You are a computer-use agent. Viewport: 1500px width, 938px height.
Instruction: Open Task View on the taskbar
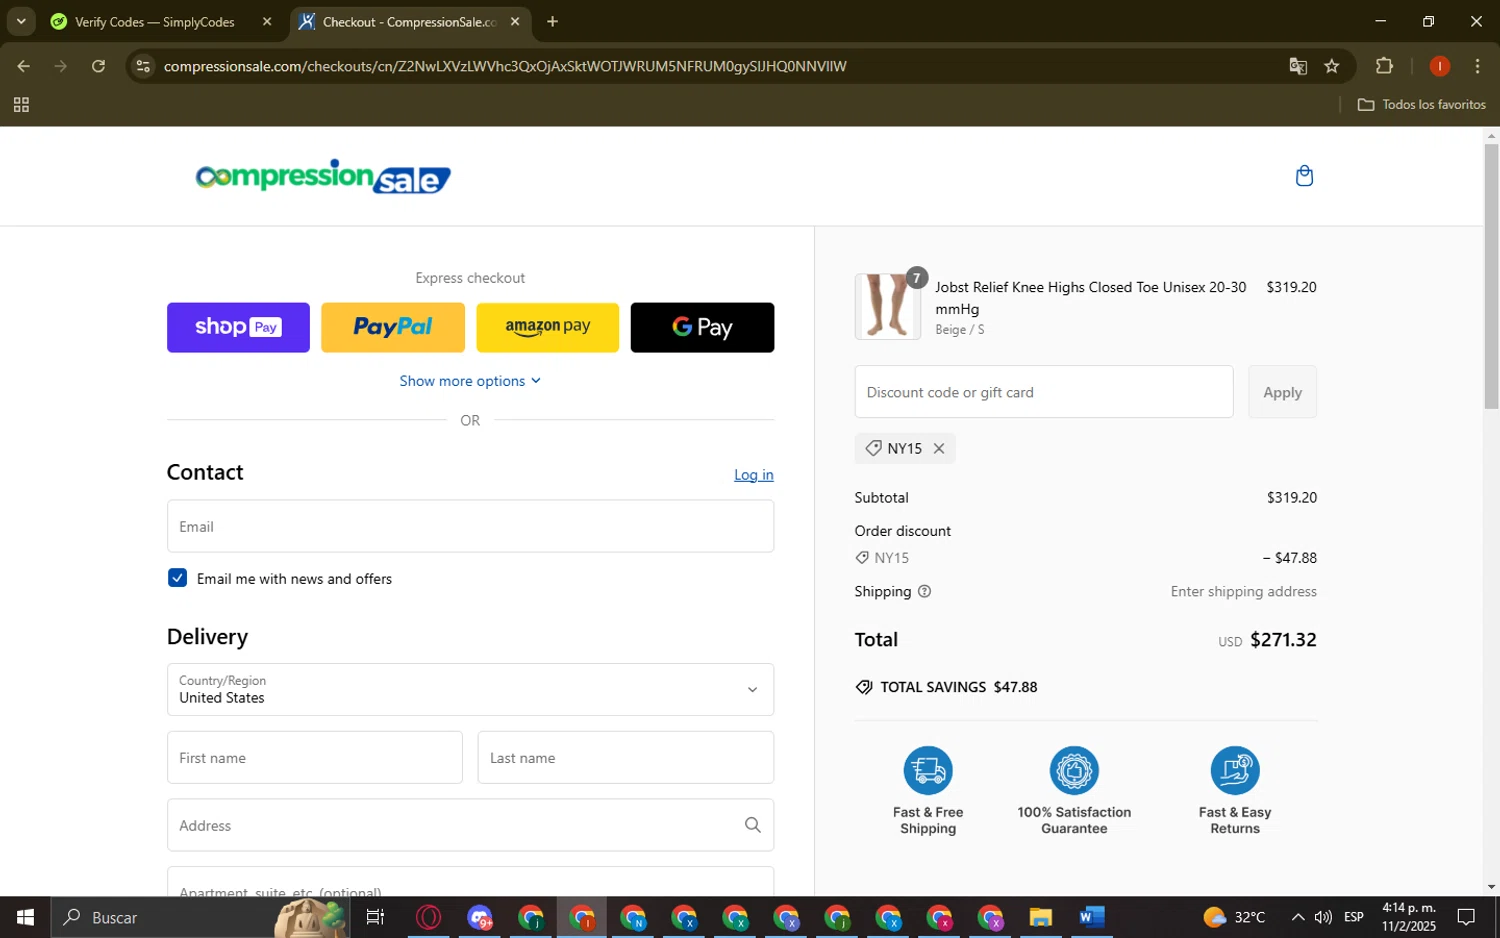[375, 917]
